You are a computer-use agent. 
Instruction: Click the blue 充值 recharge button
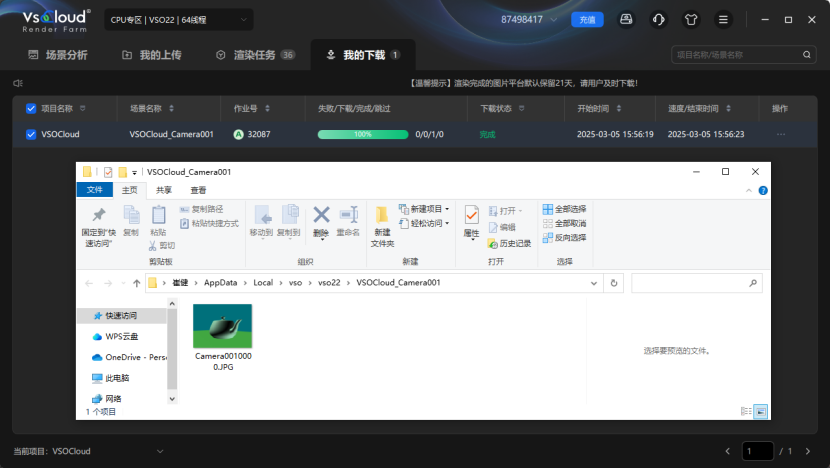coord(587,19)
